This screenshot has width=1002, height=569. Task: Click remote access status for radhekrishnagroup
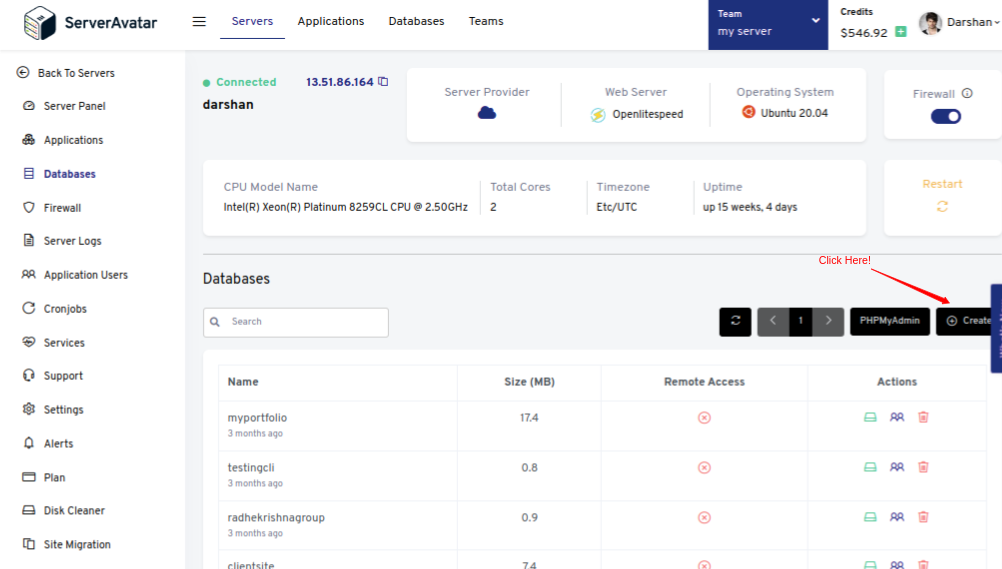pyautogui.click(x=704, y=517)
